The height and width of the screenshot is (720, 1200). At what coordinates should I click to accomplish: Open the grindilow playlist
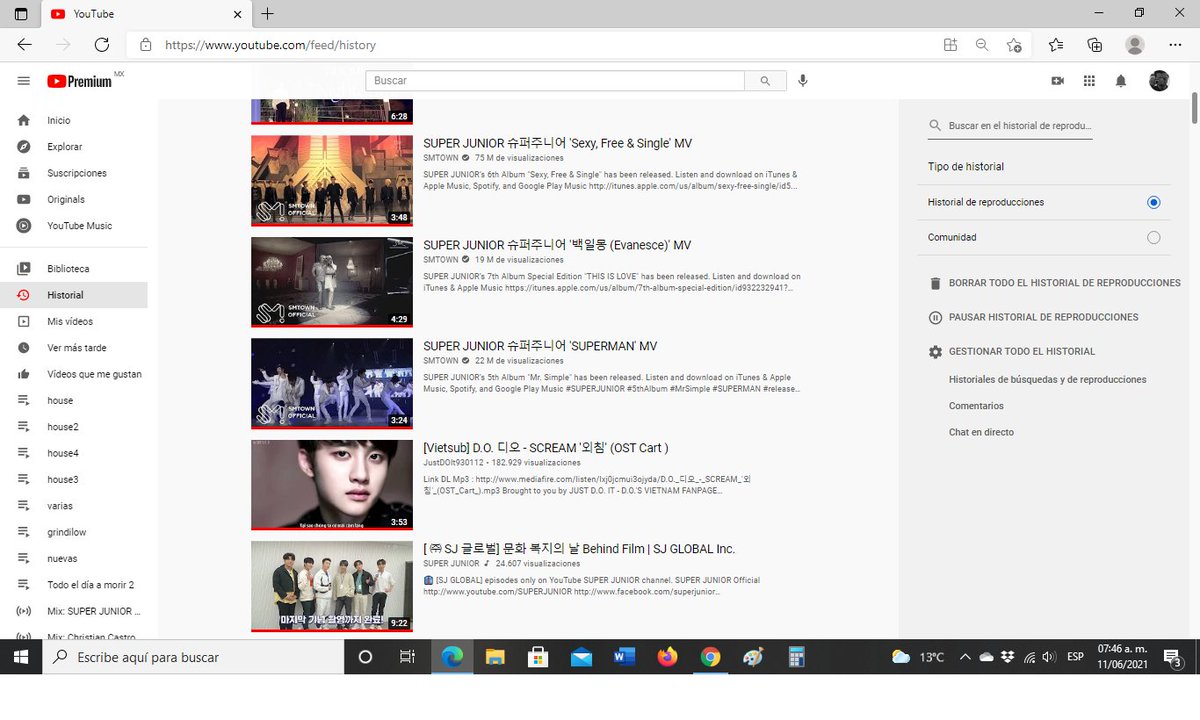coord(74,532)
